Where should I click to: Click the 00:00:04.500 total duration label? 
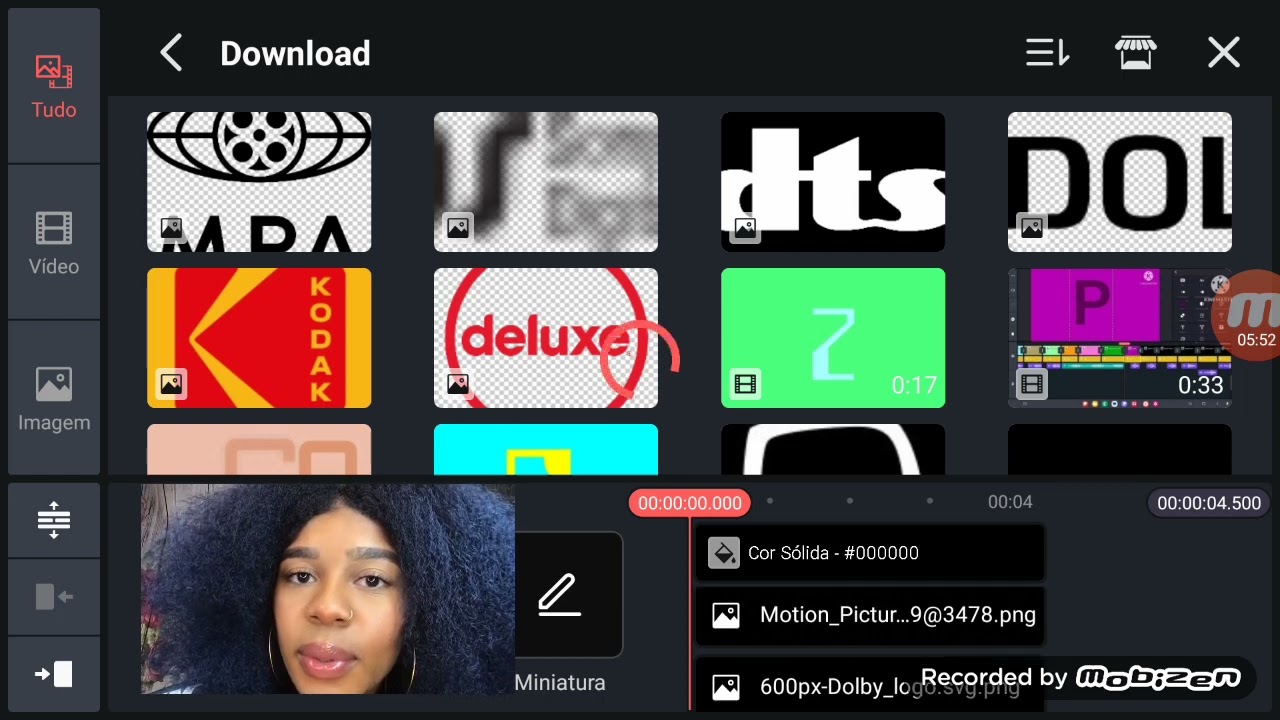click(1209, 503)
